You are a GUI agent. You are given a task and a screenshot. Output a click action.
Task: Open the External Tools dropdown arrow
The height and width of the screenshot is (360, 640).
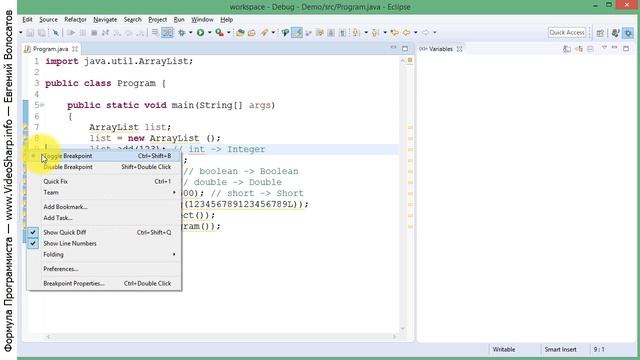pyautogui.click(x=229, y=33)
